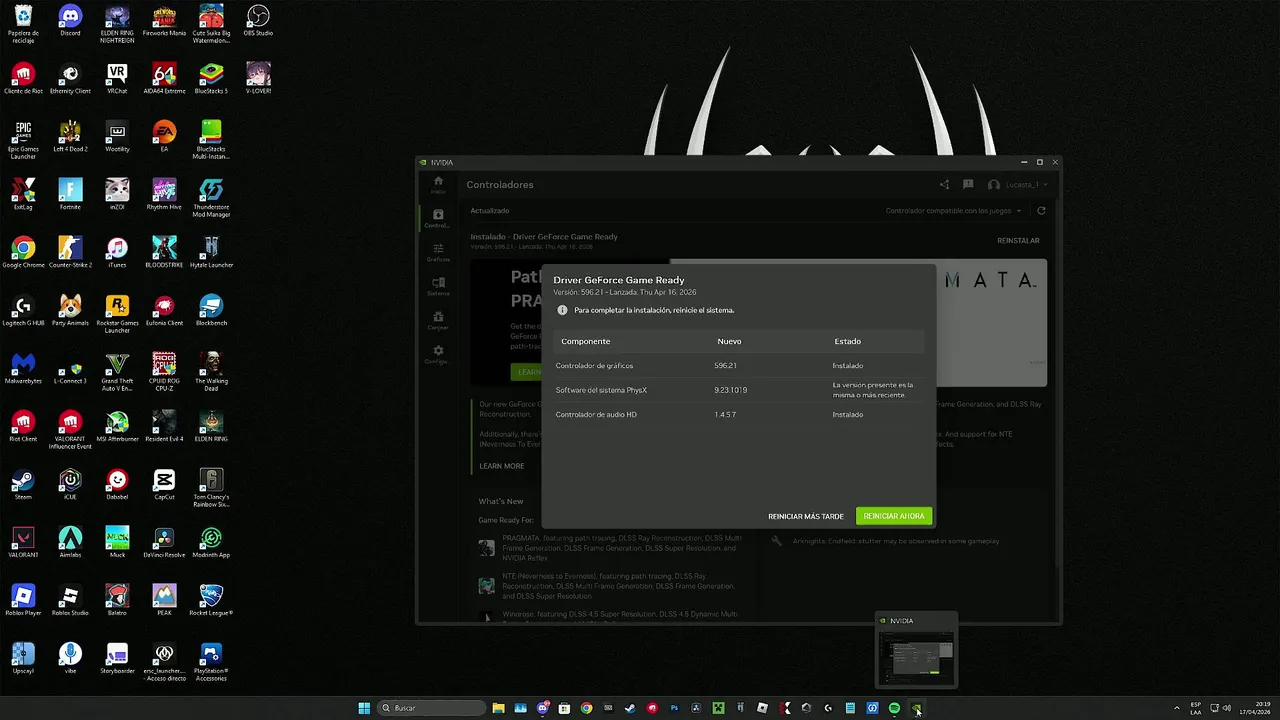The width and height of the screenshot is (1280, 720).
Task: Click the version value 9.23.1019
Action: (x=730, y=390)
